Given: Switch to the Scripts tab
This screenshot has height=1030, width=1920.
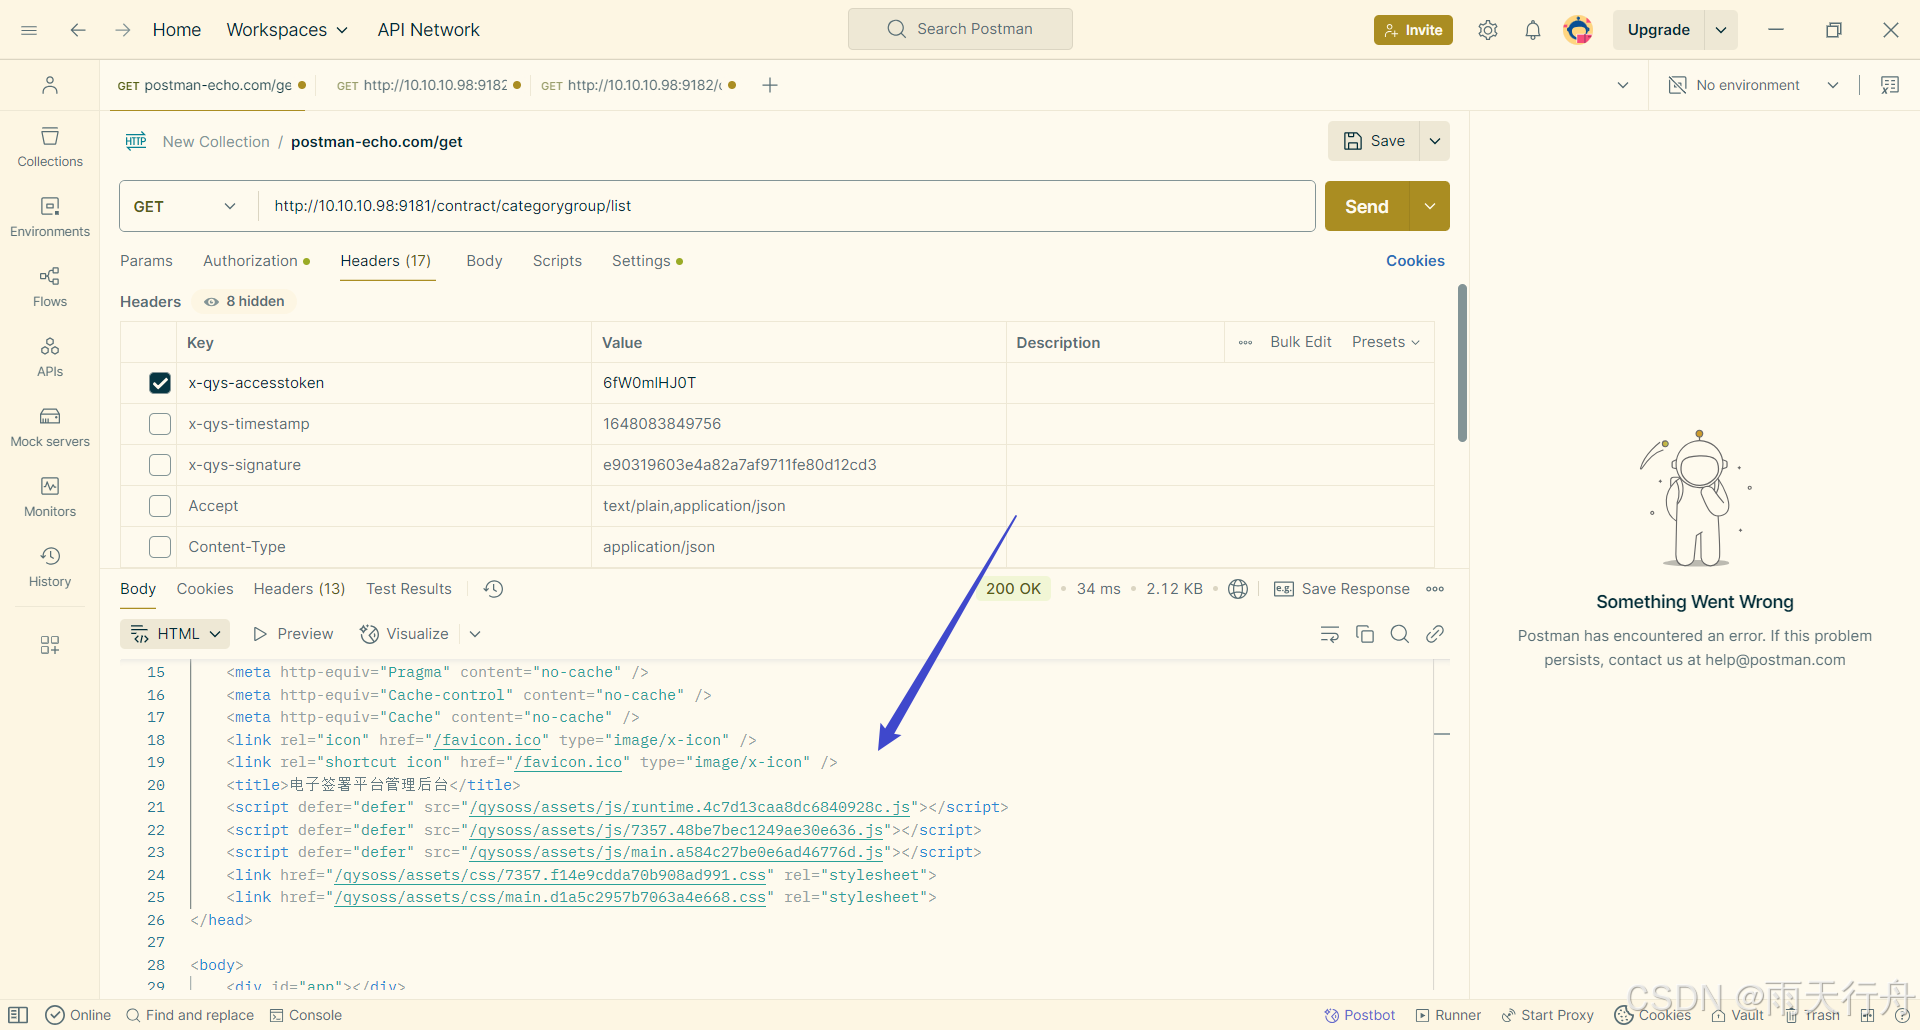Looking at the screenshot, I should (x=557, y=261).
